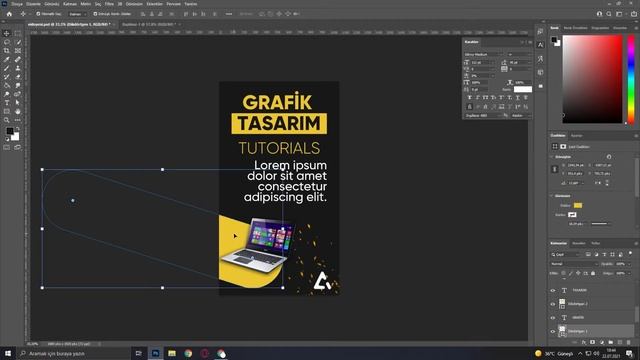
Task: Add a layer mask from Layers panel bottom
Action: point(593,342)
